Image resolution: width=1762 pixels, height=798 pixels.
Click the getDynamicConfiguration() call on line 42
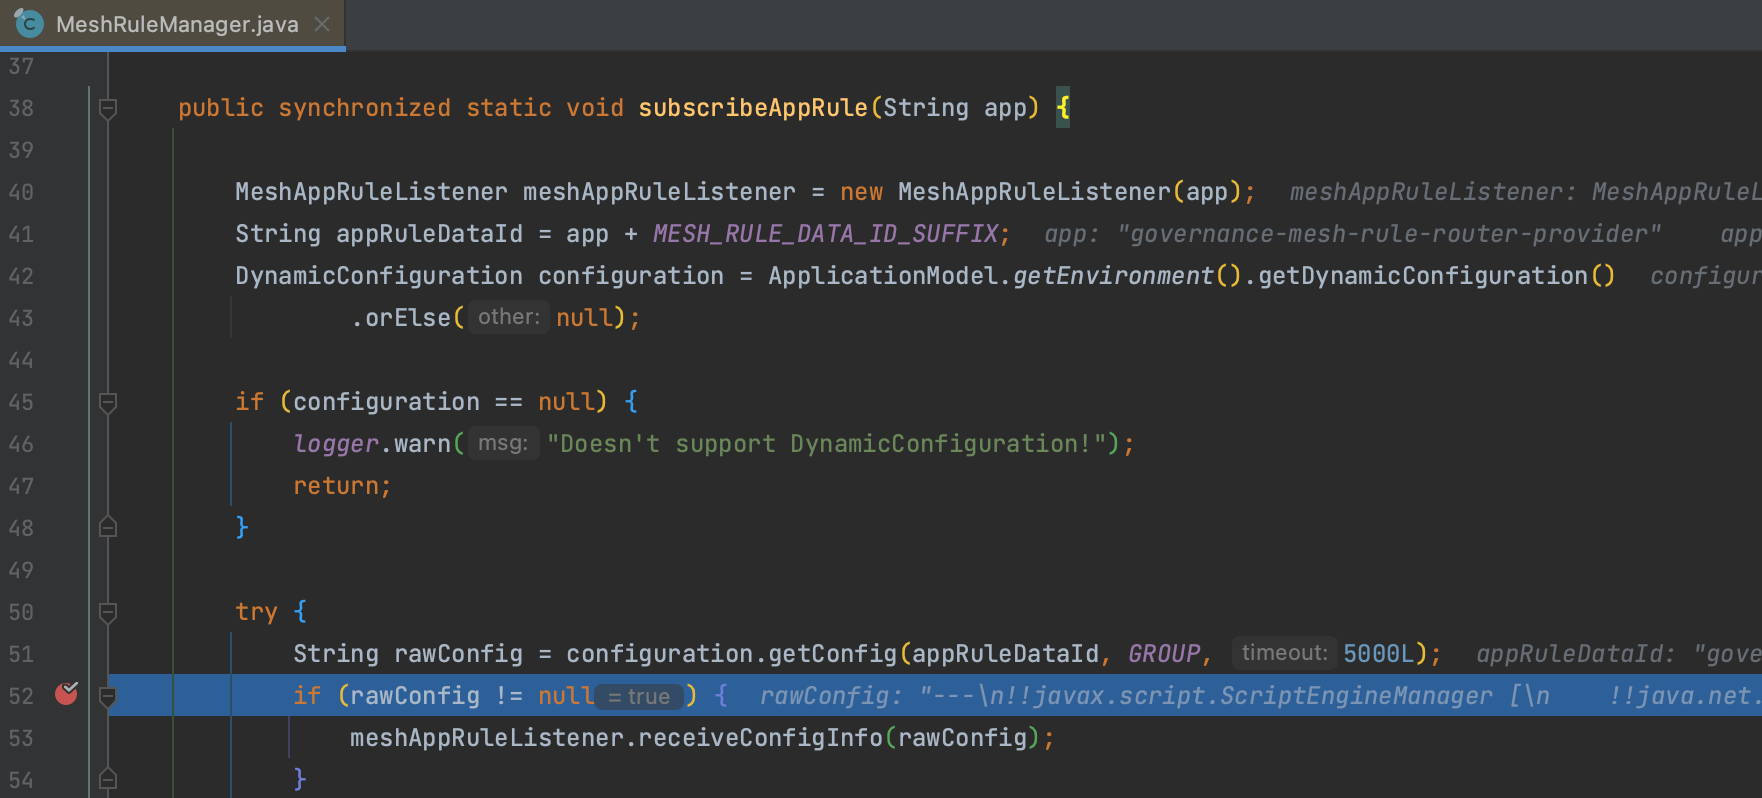coord(1436,276)
